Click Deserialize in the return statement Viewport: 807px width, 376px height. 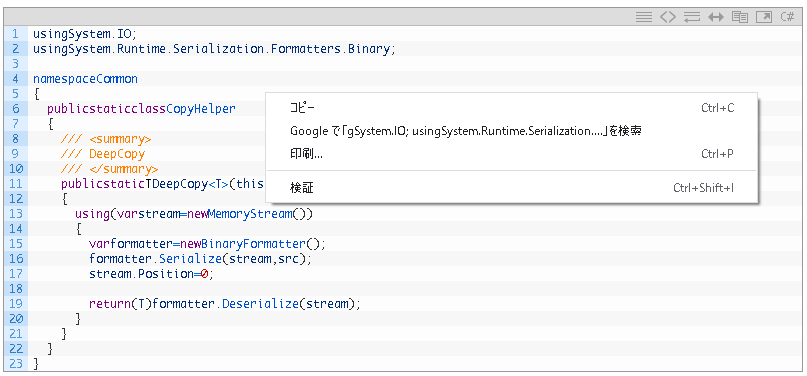(x=260, y=304)
